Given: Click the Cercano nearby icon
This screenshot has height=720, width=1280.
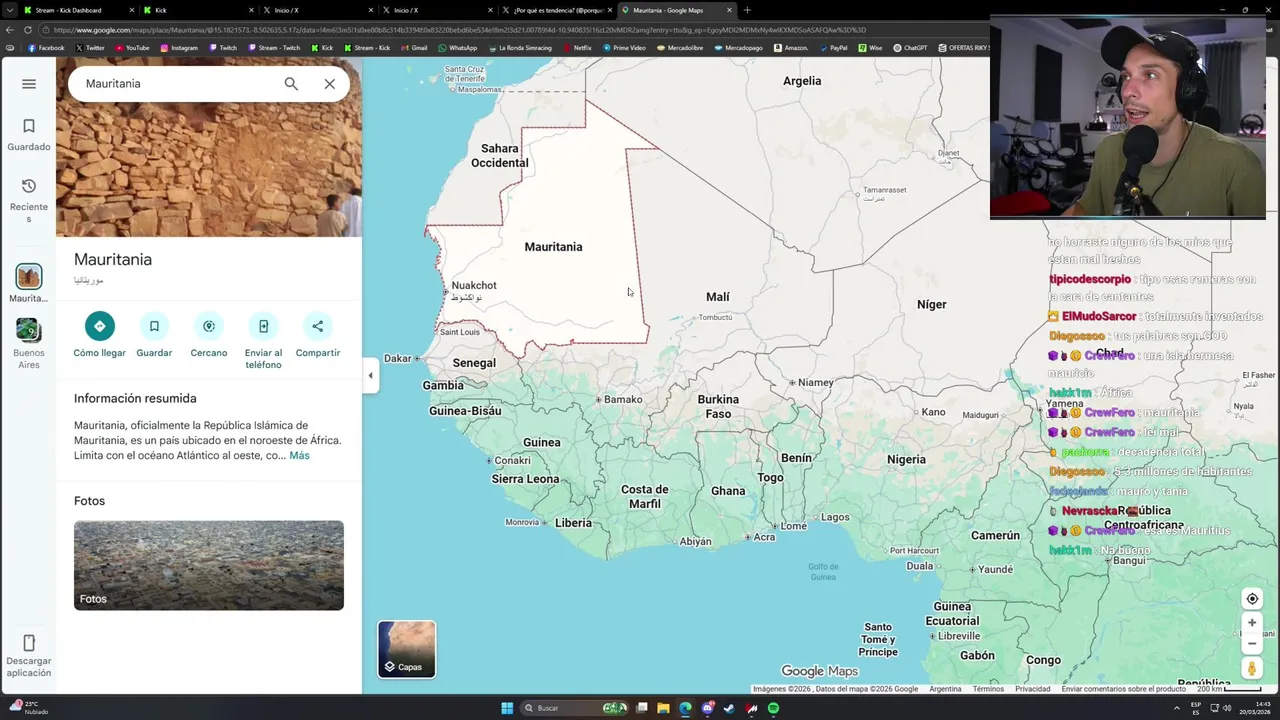Looking at the screenshot, I should point(209,326).
